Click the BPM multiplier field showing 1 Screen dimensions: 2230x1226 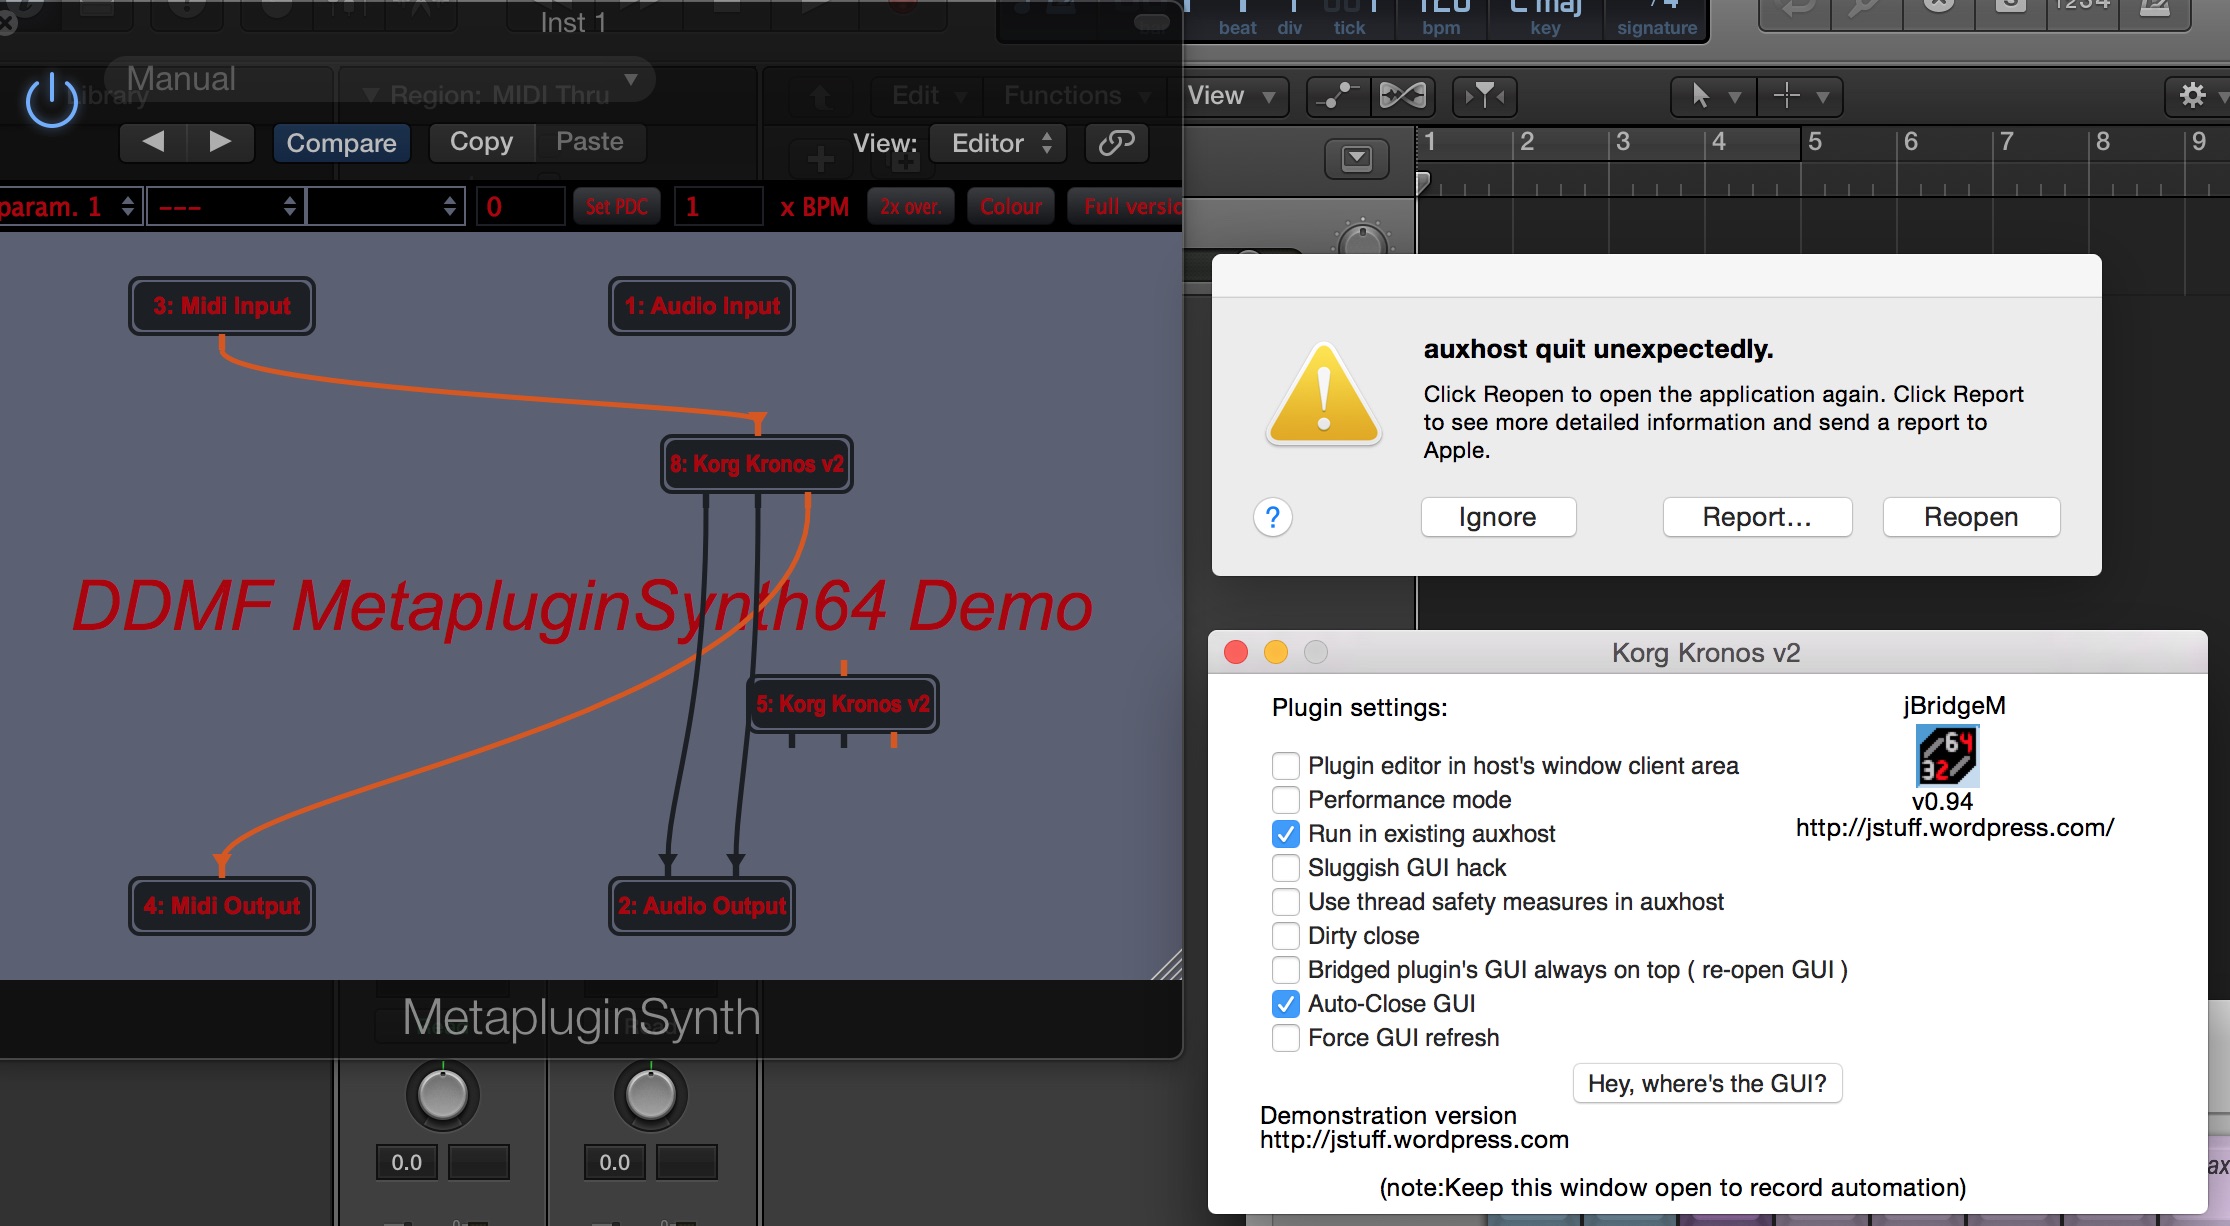point(718,207)
